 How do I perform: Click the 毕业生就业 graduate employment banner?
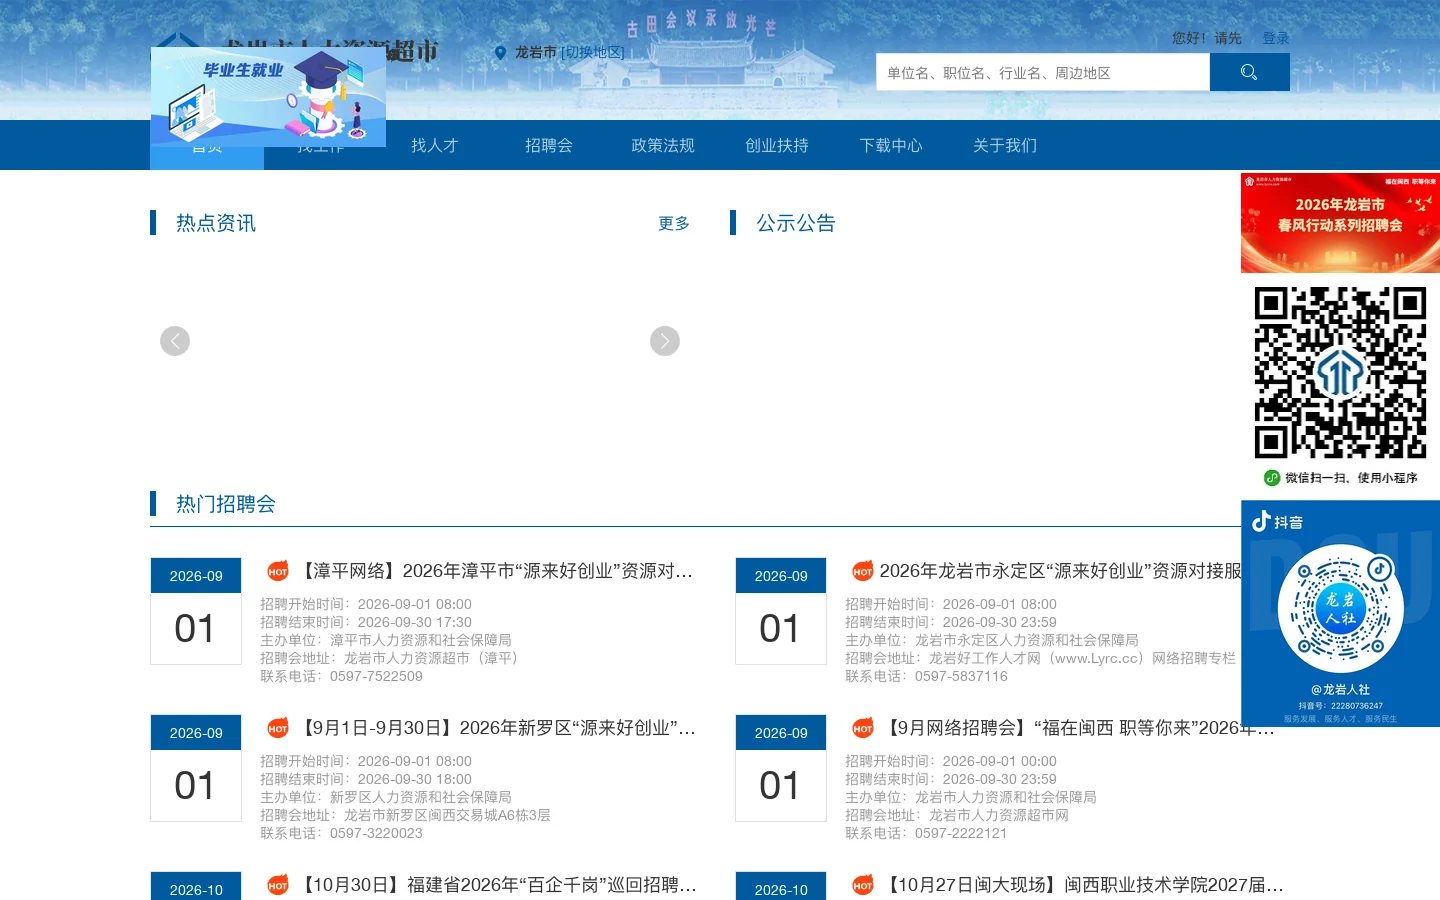[268, 97]
